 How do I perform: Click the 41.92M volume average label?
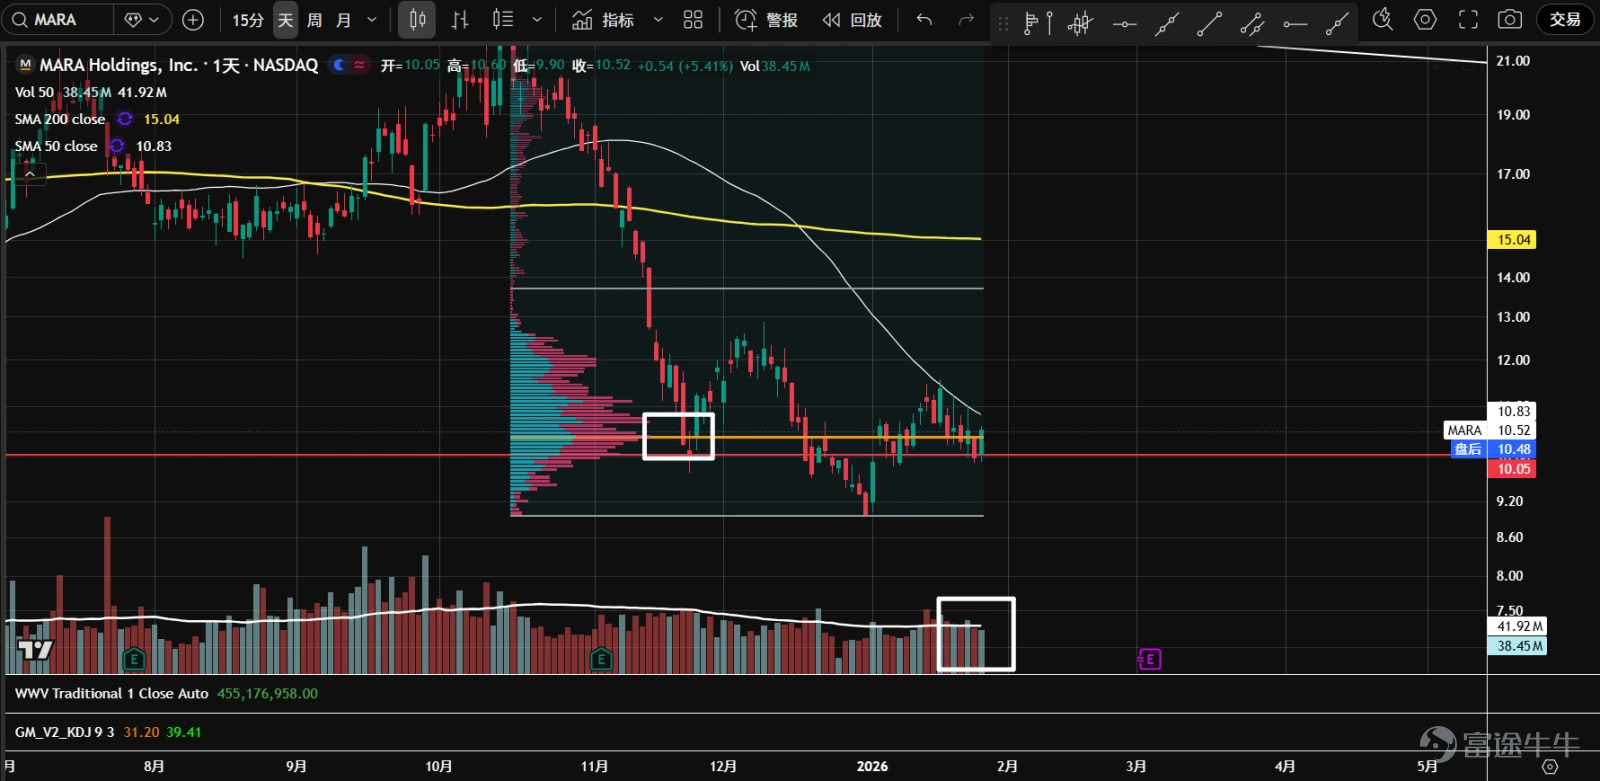point(1518,626)
